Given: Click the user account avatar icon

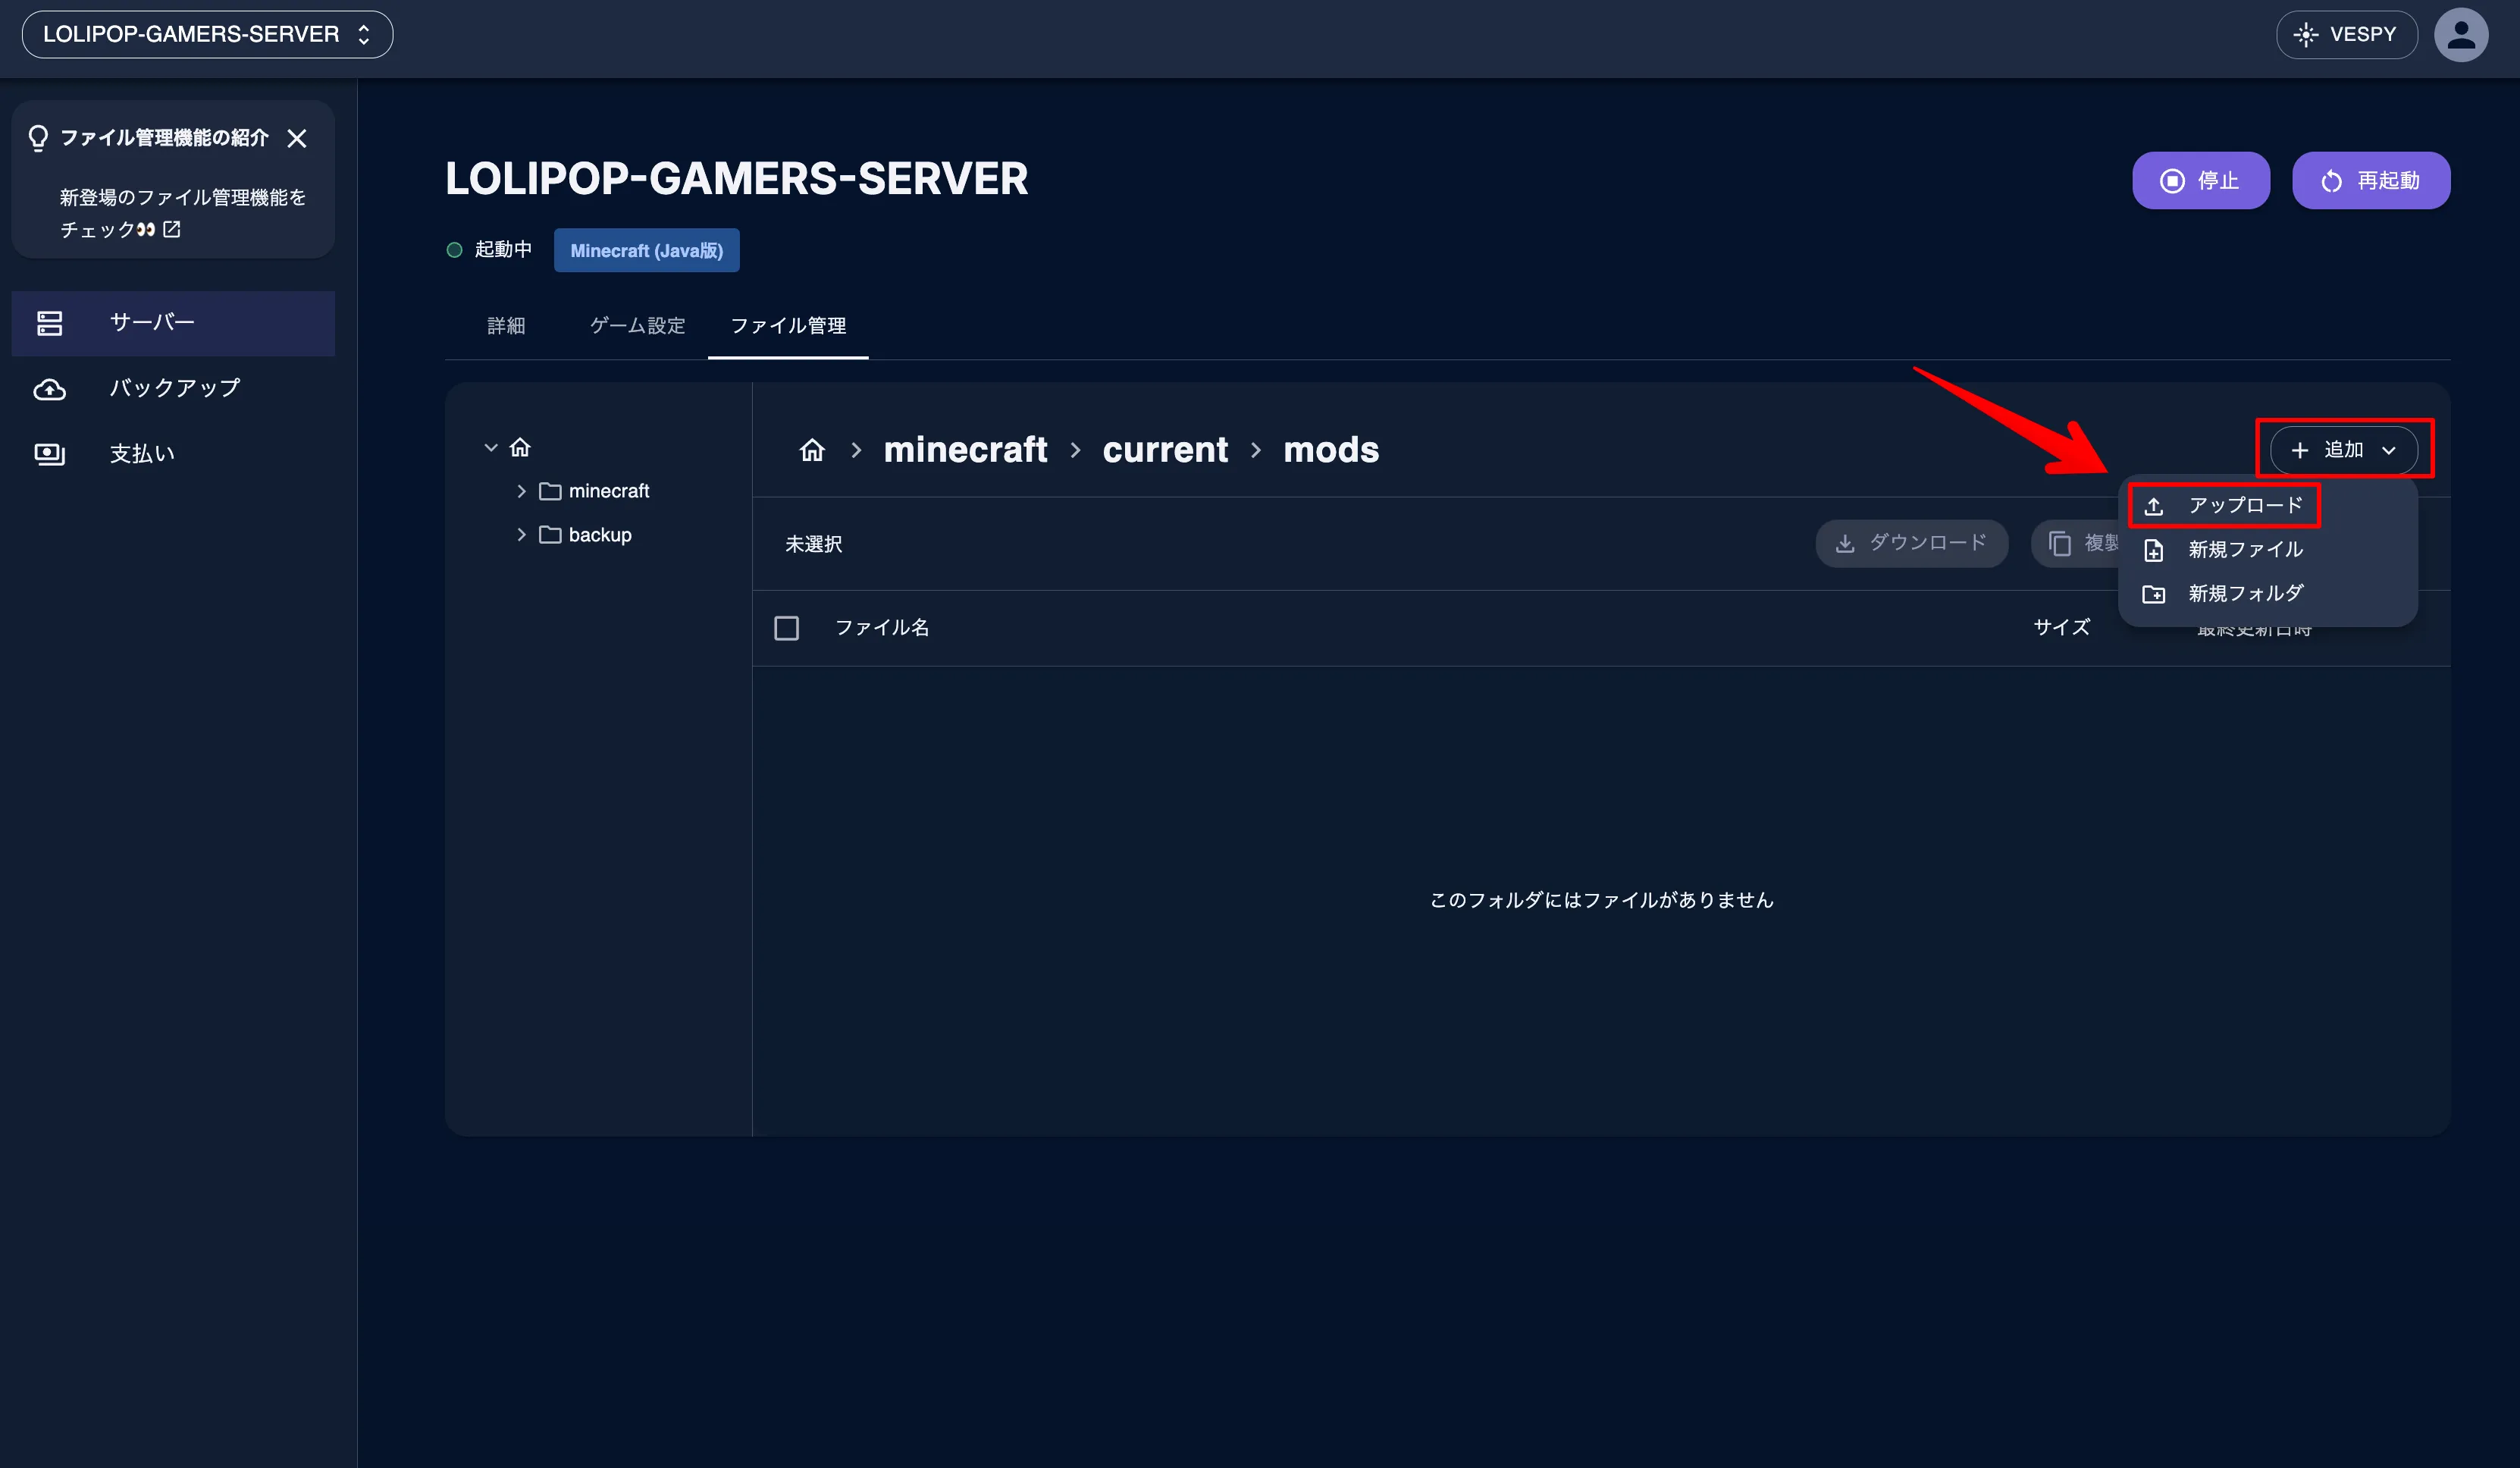Looking at the screenshot, I should tap(2460, 35).
